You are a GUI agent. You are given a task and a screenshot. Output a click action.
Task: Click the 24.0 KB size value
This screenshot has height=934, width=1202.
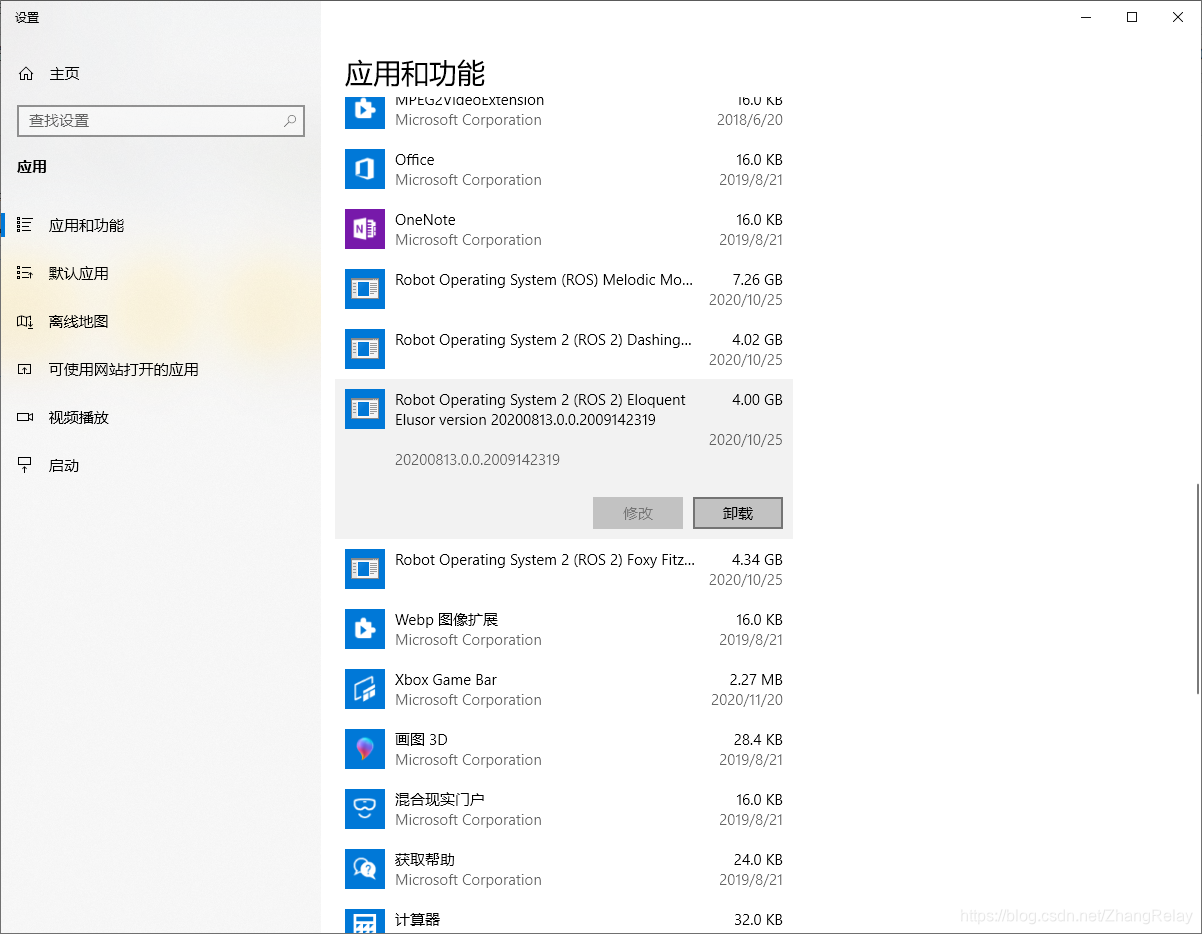(759, 860)
